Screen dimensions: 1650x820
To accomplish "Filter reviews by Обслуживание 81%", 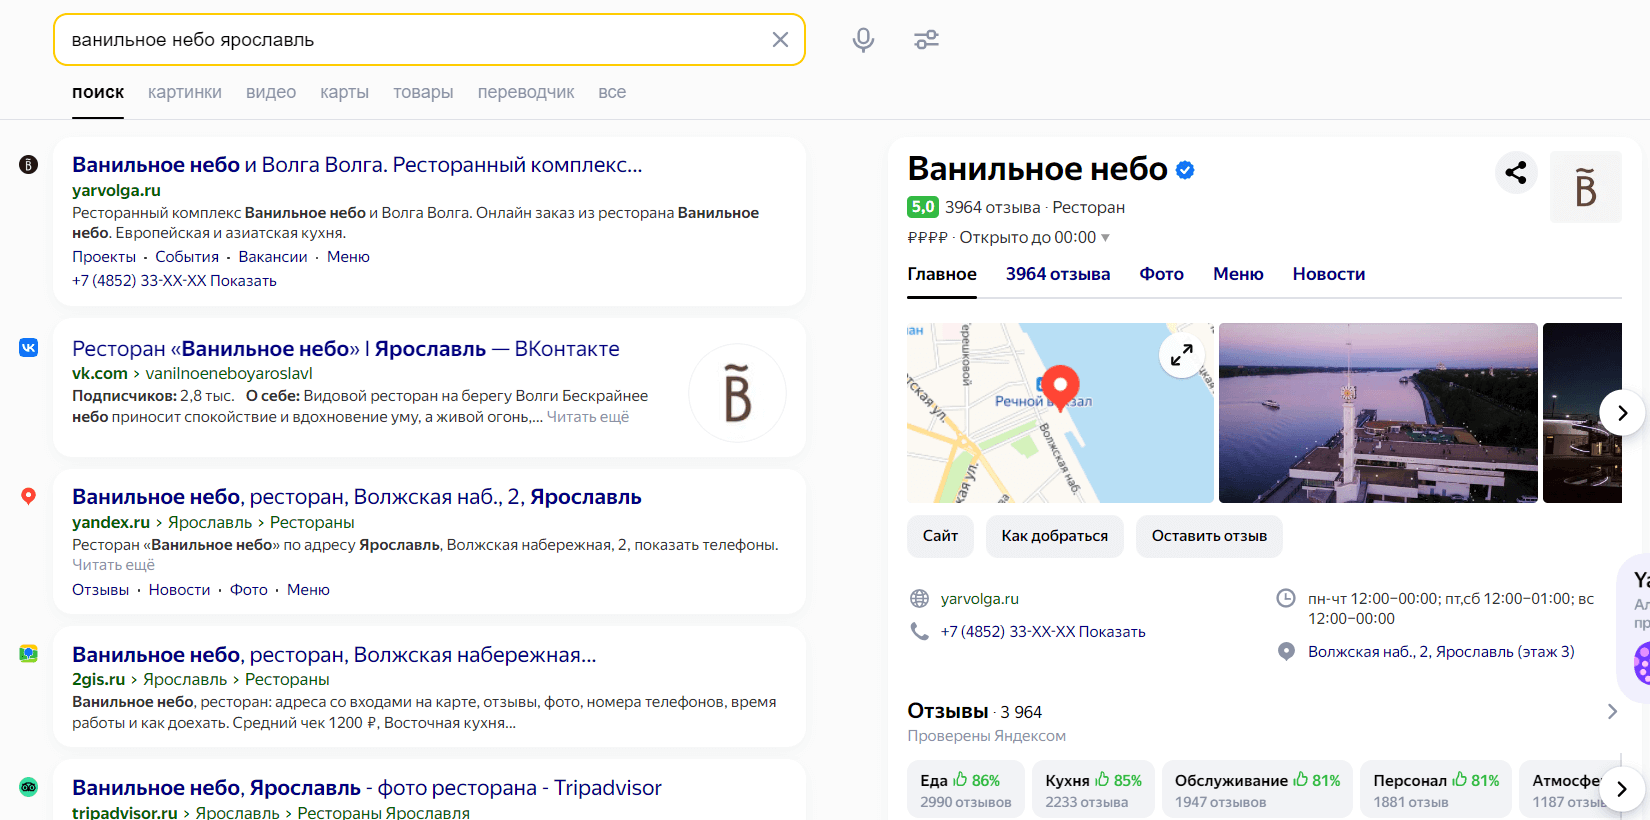I will (x=1257, y=789).
